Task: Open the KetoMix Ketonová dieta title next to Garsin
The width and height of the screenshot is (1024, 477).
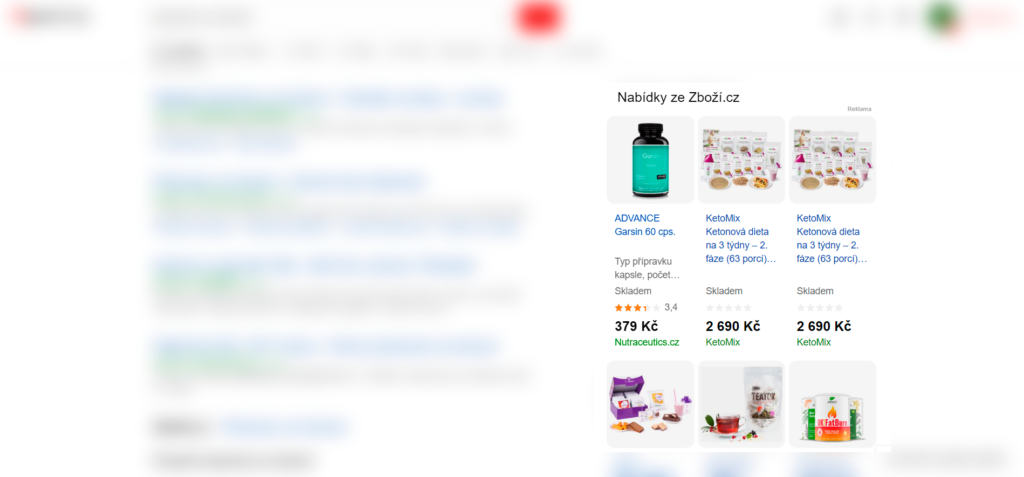Action: tap(741, 238)
